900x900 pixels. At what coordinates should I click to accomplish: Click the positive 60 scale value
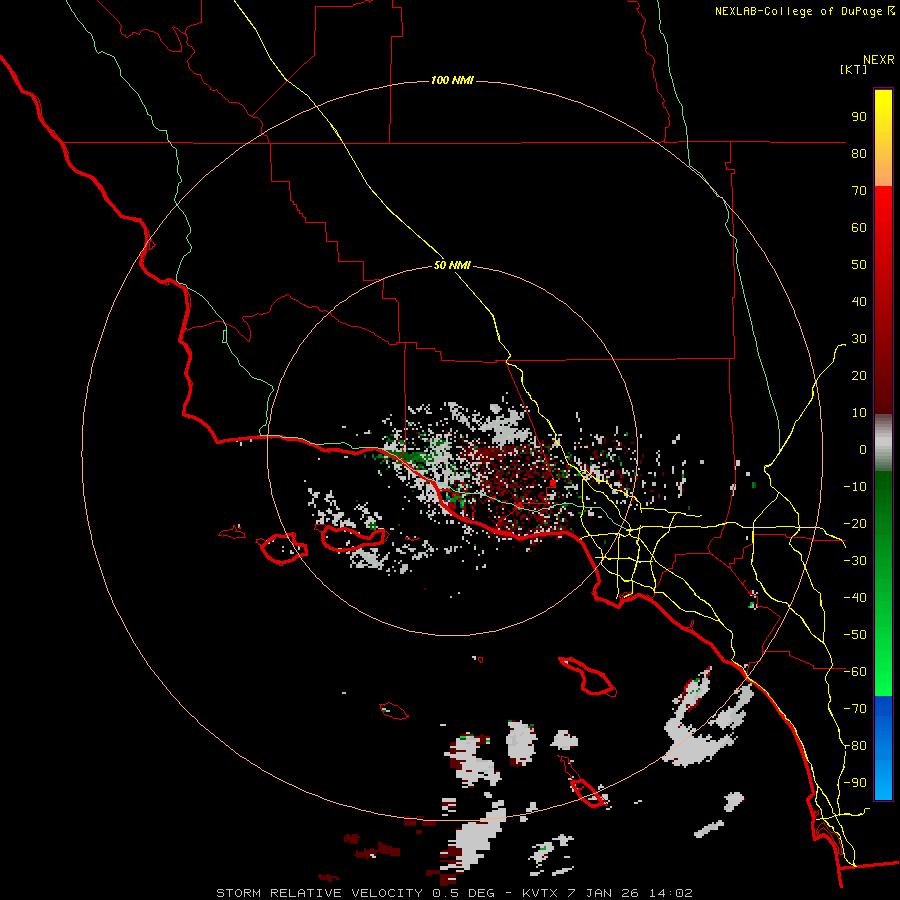coord(859,227)
